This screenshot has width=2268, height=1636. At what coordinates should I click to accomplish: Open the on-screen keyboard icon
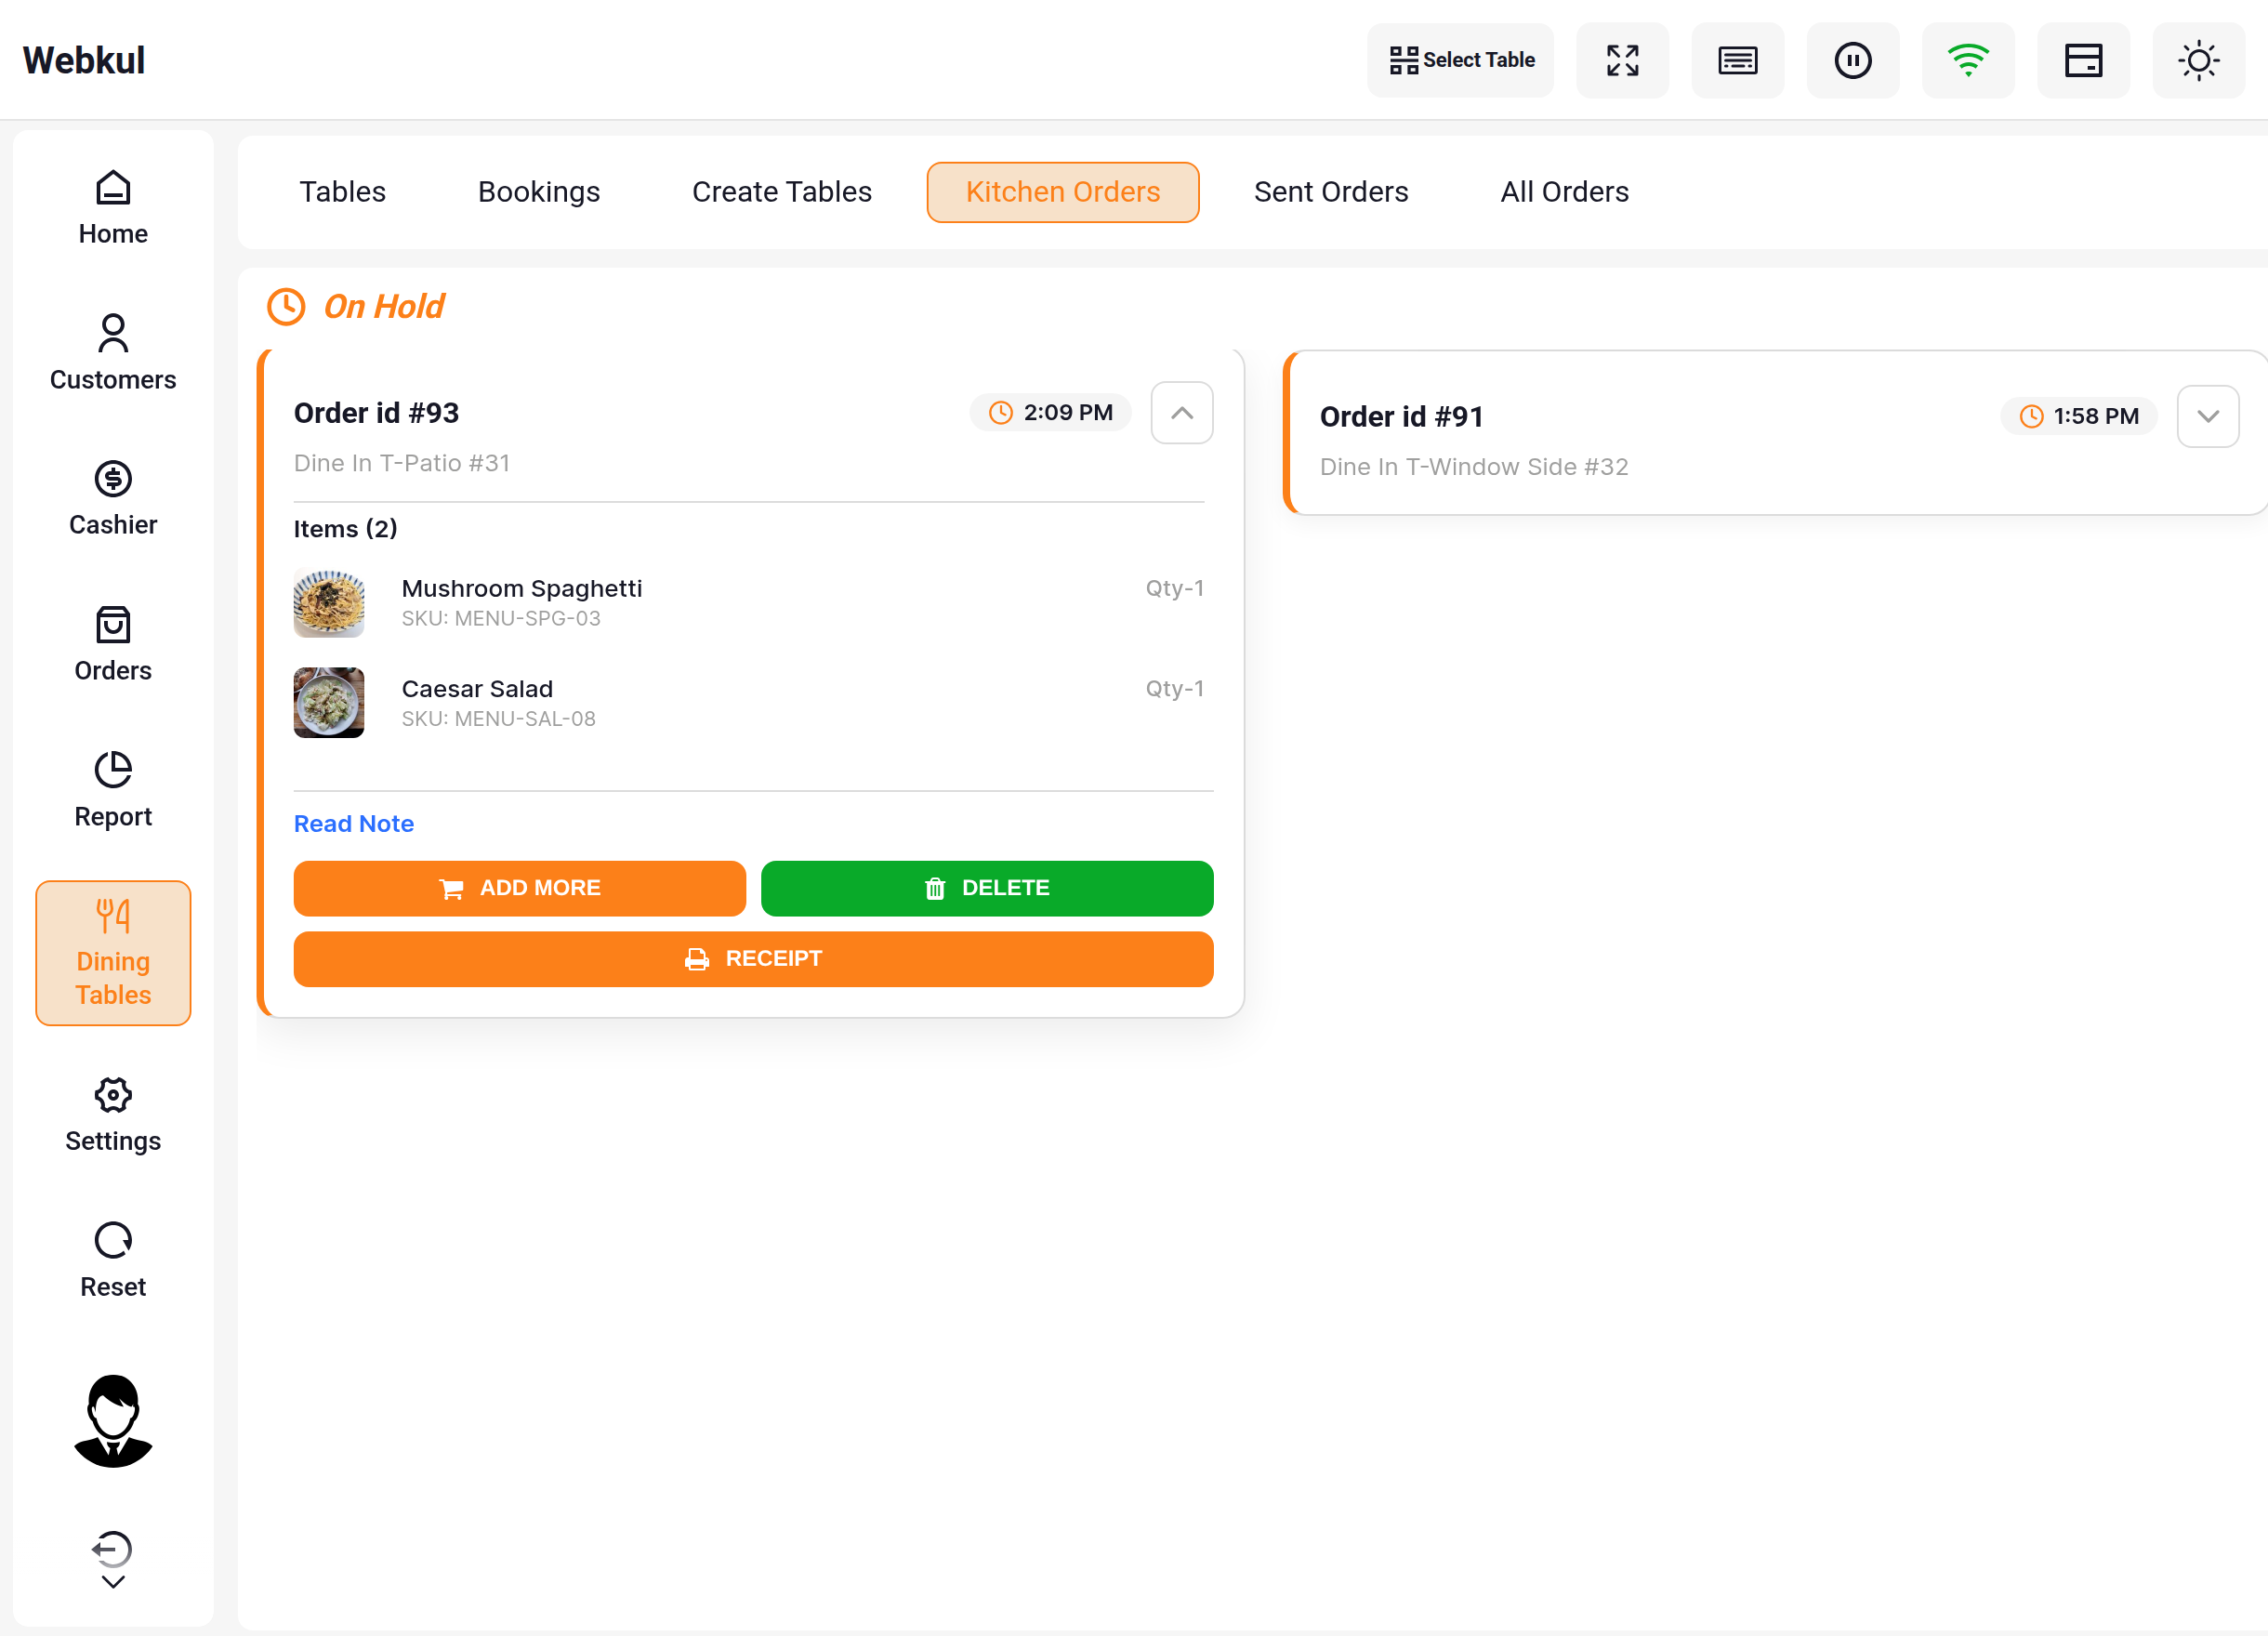point(1738,60)
